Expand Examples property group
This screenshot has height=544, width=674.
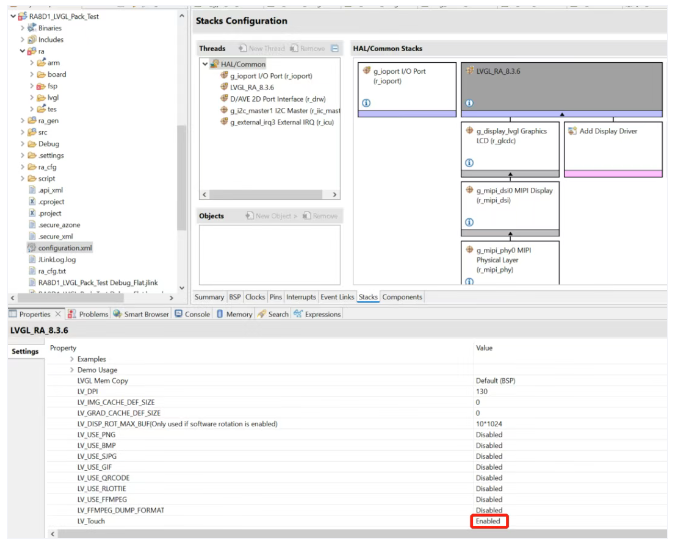(72, 359)
